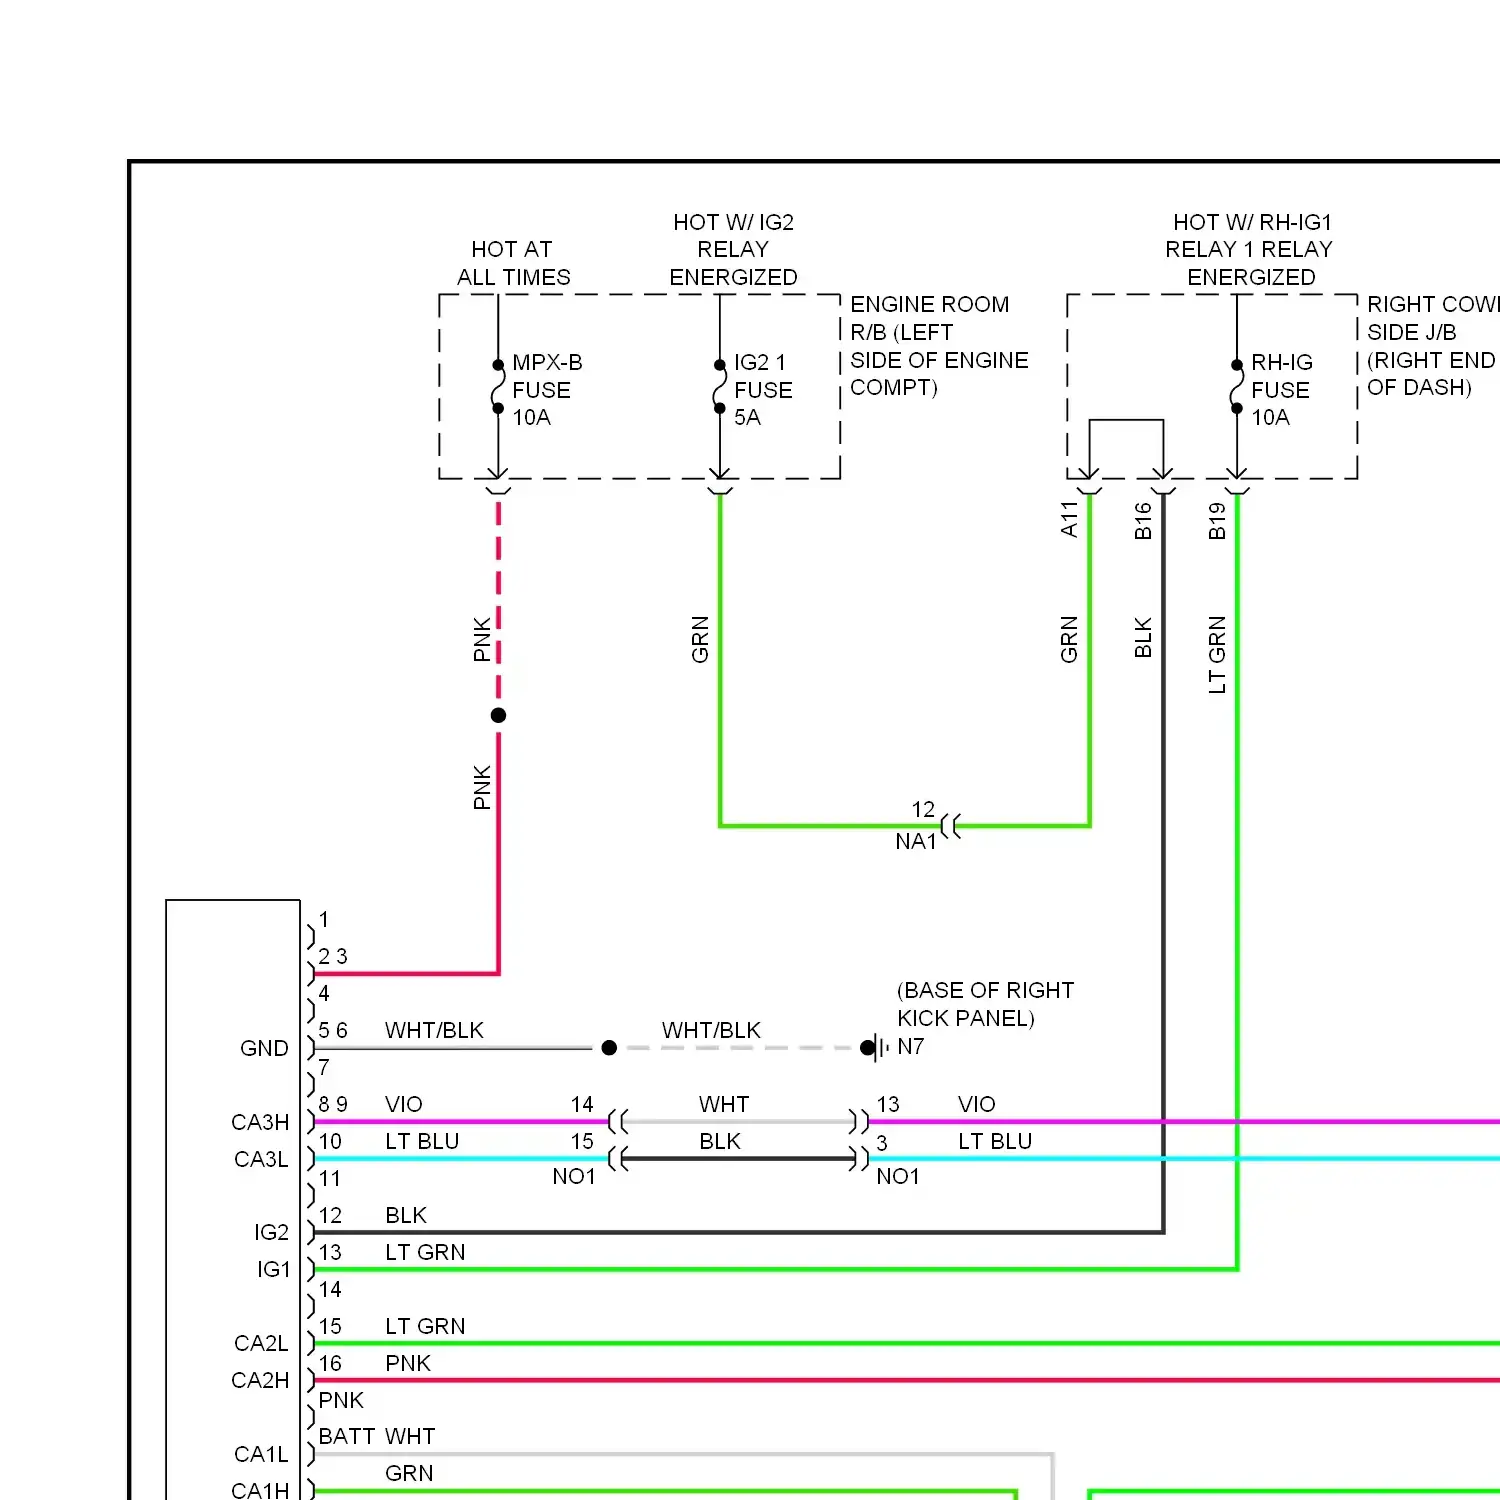Click pin number 12 at NA1 connector
This screenshot has height=1500, width=1500.
(x=923, y=809)
